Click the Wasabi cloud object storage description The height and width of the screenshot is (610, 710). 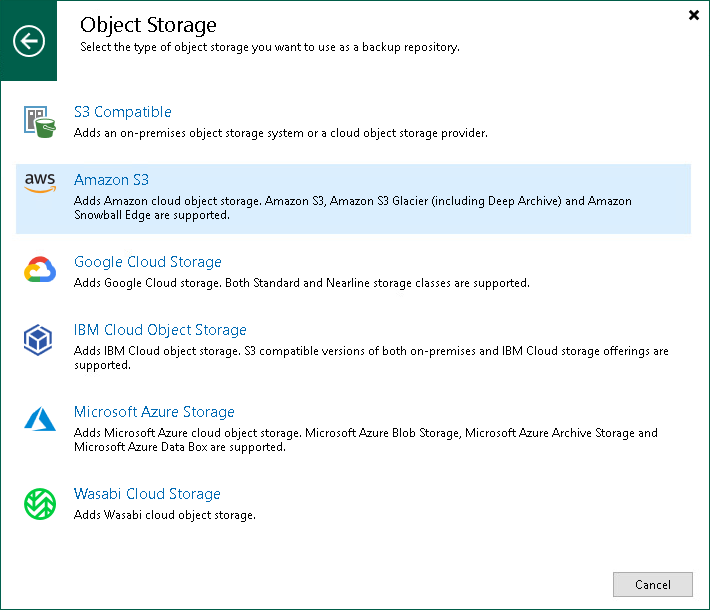[165, 515]
